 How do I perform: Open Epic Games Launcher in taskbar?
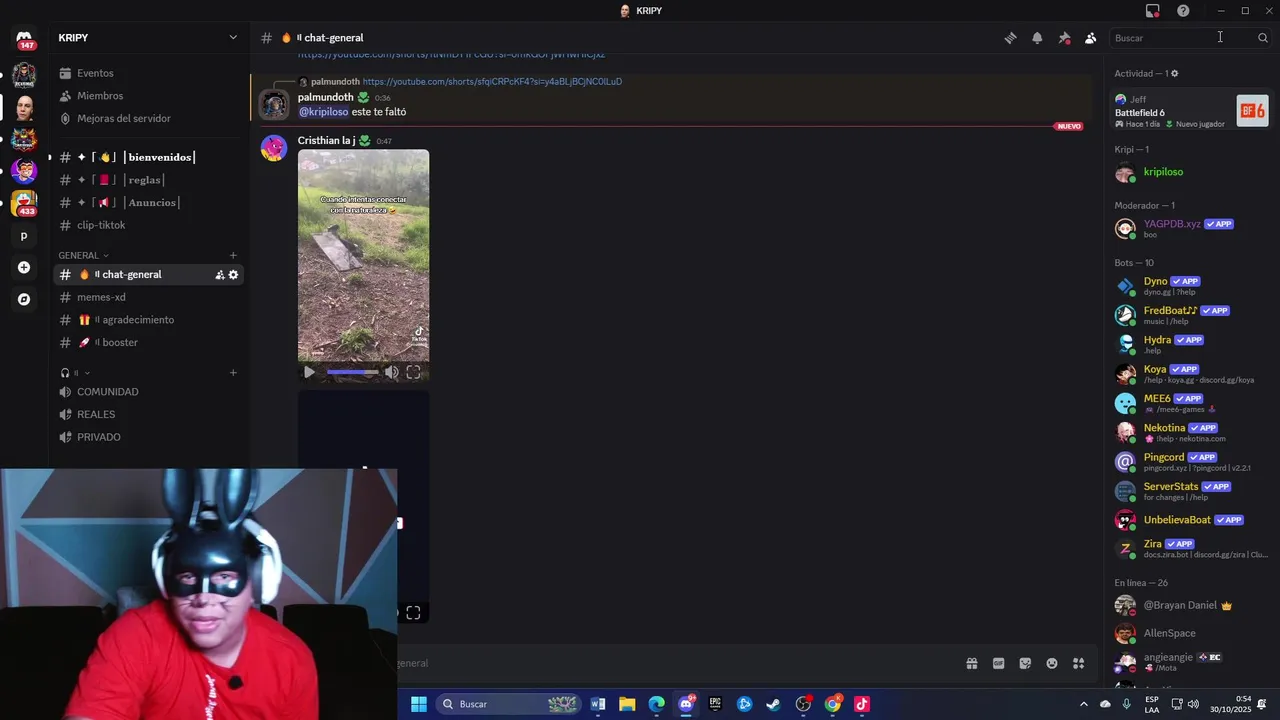click(715, 704)
